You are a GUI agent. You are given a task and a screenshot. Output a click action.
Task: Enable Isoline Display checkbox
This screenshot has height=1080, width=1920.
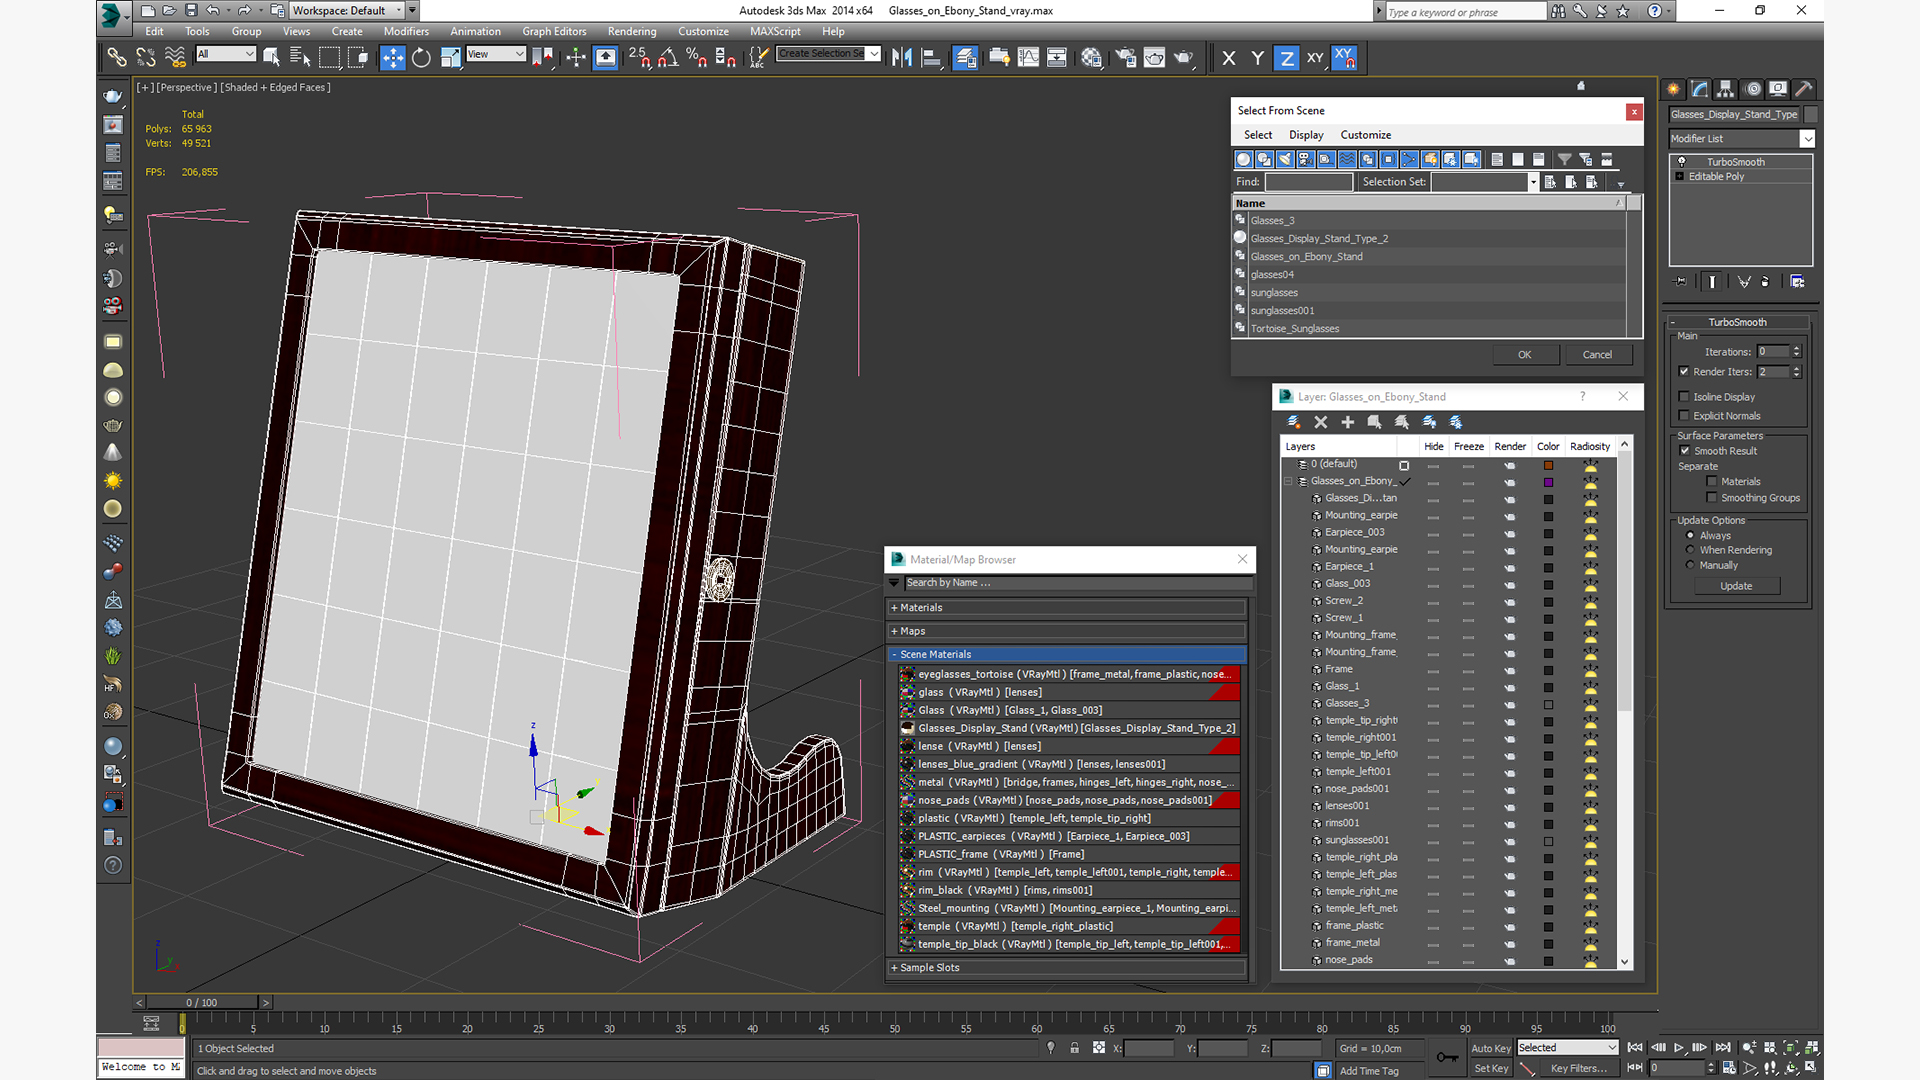1684,396
